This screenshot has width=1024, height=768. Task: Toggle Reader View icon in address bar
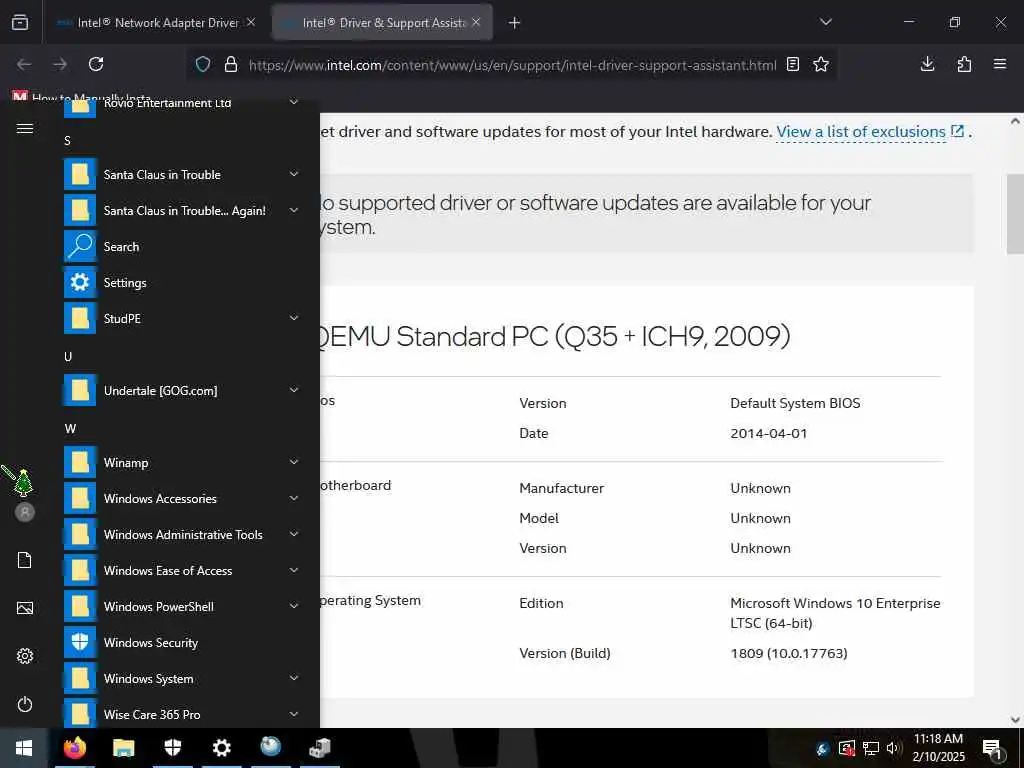tap(793, 64)
